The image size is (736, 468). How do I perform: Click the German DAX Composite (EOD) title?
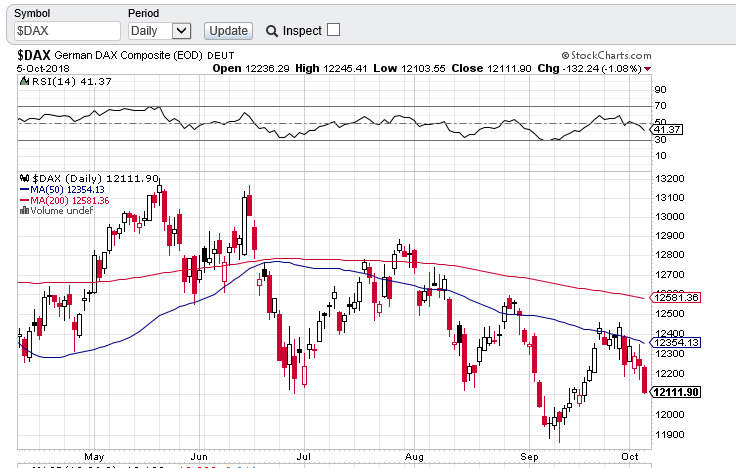click(x=128, y=55)
